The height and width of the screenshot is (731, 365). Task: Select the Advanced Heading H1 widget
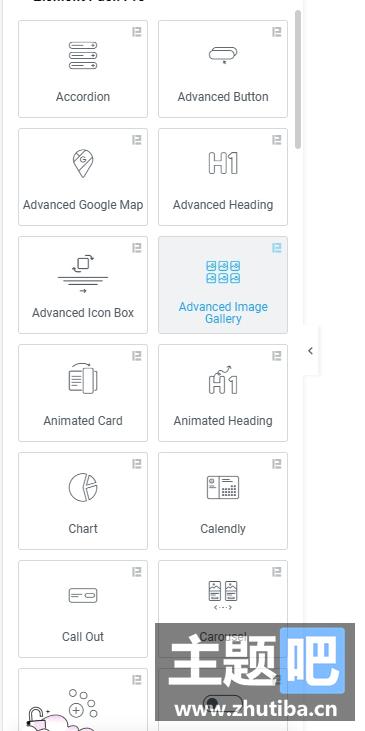coord(223,177)
